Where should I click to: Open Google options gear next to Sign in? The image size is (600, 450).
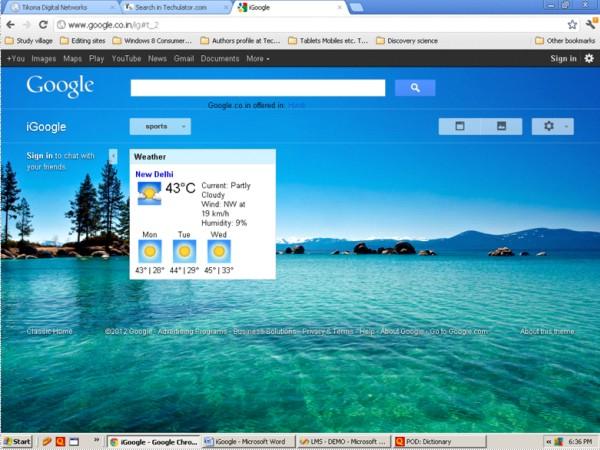(x=589, y=59)
